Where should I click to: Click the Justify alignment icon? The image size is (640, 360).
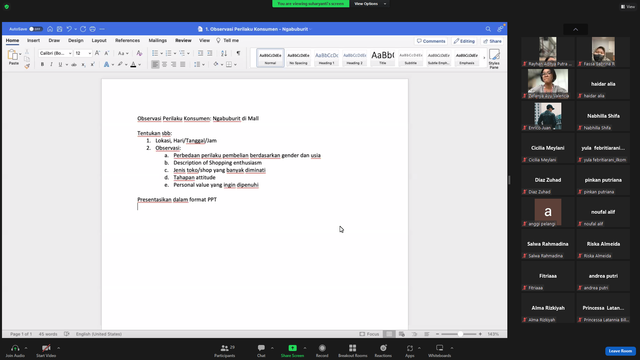183,64
